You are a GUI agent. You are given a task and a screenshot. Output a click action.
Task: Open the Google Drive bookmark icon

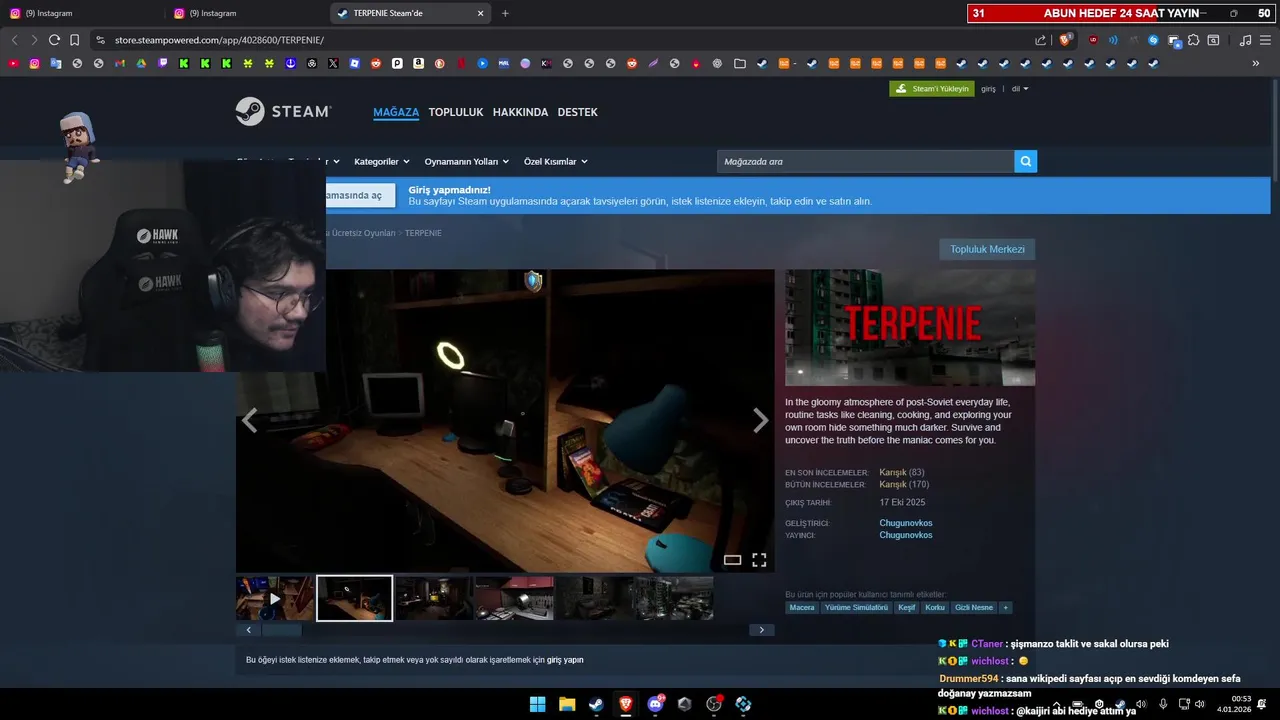pos(141,63)
